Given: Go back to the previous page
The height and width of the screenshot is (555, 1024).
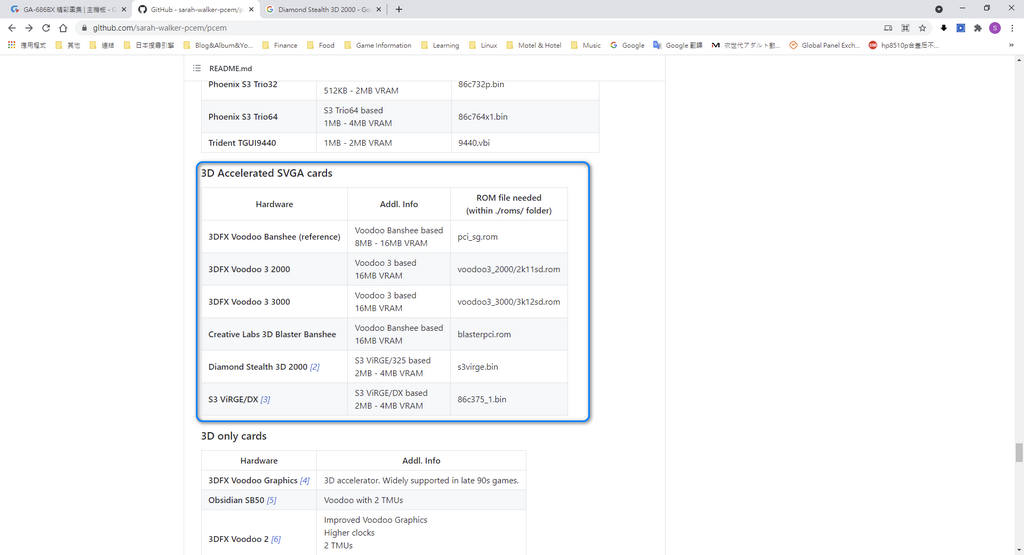Looking at the screenshot, I should [12, 28].
